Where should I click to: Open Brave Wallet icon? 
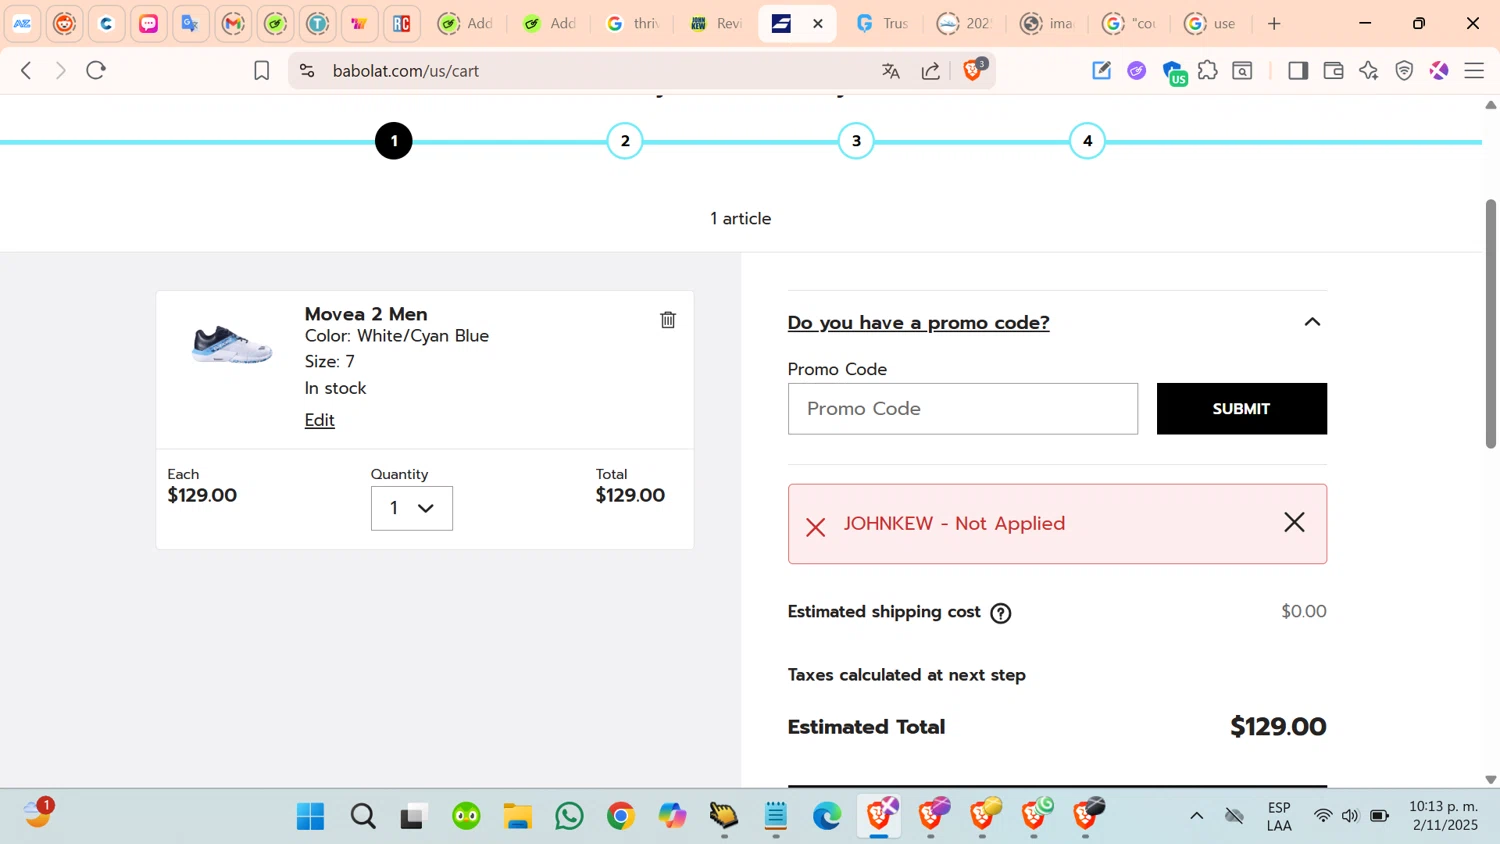coord(1333,70)
